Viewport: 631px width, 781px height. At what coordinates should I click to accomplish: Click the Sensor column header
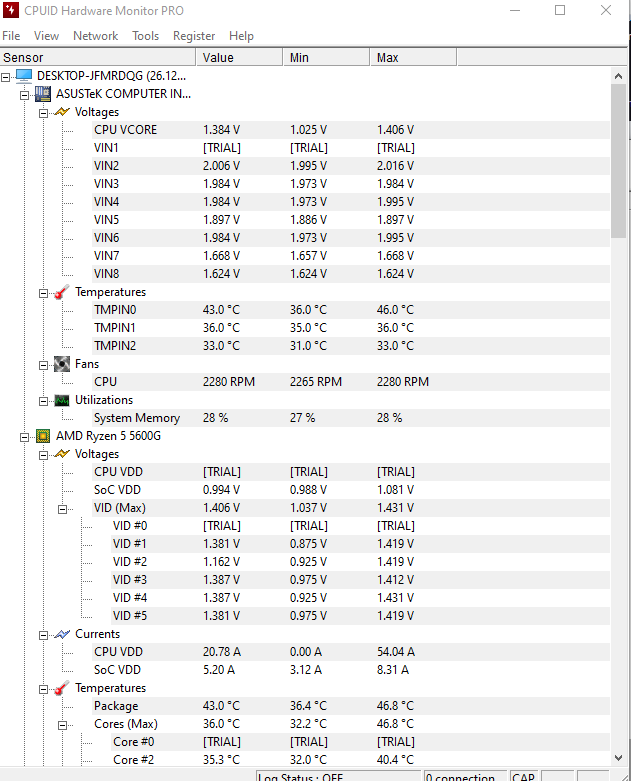tap(98, 57)
